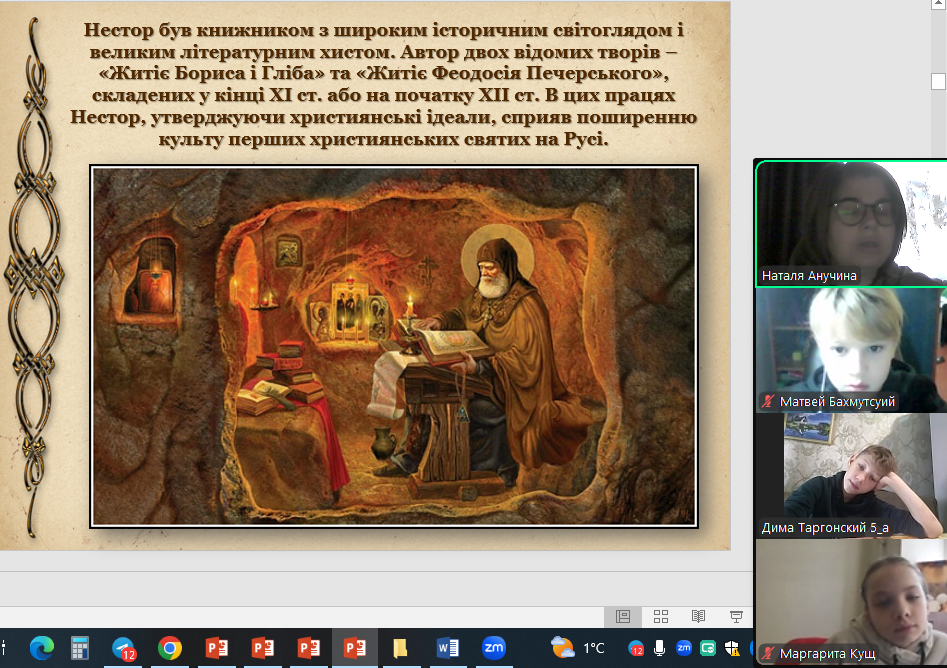The image size is (947, 668).
Task: Click muted mic icon for Маргарита Кущ
Action: coord(768,654)
